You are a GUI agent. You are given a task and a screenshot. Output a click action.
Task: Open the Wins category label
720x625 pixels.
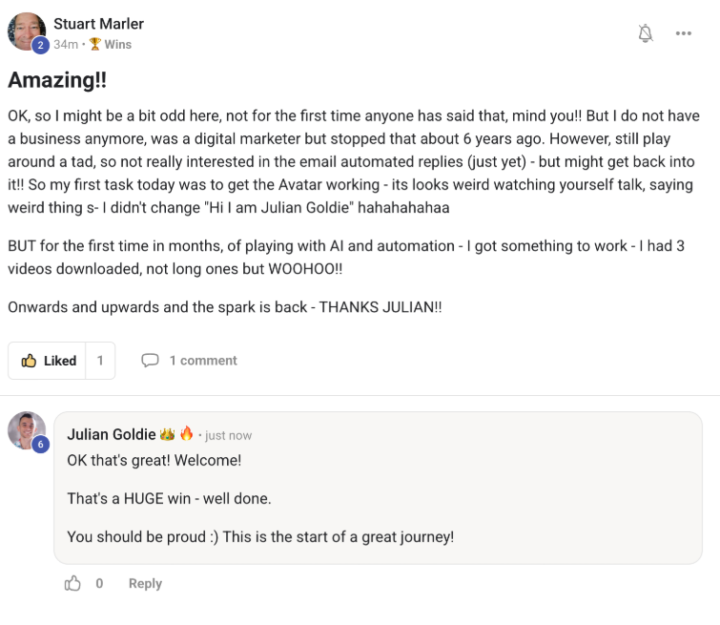click(118, 44)
